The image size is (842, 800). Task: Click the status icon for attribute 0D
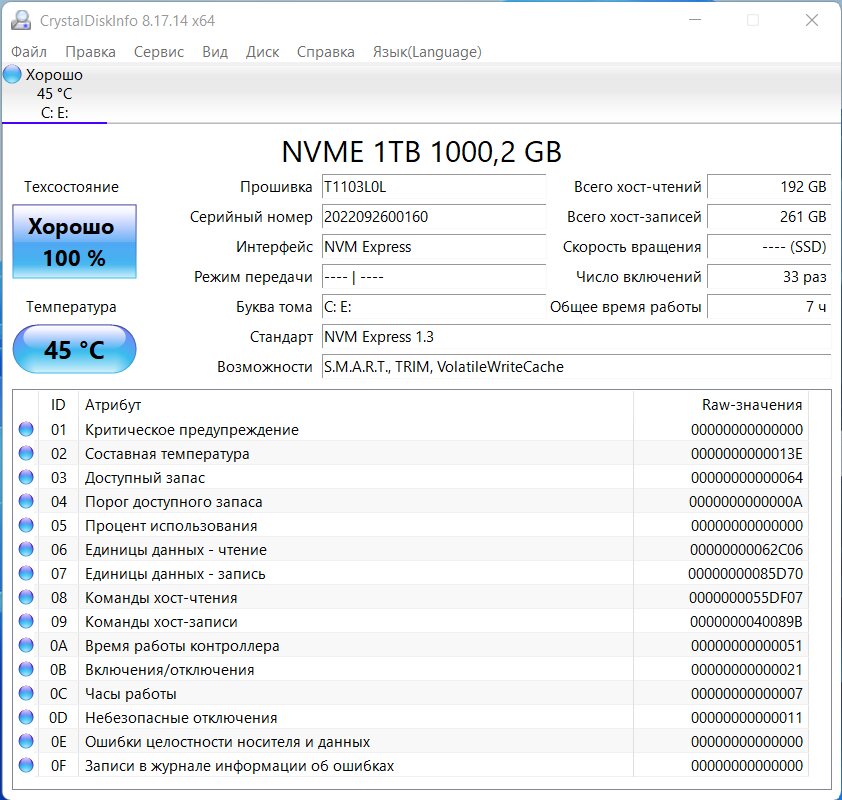[26, 717]
